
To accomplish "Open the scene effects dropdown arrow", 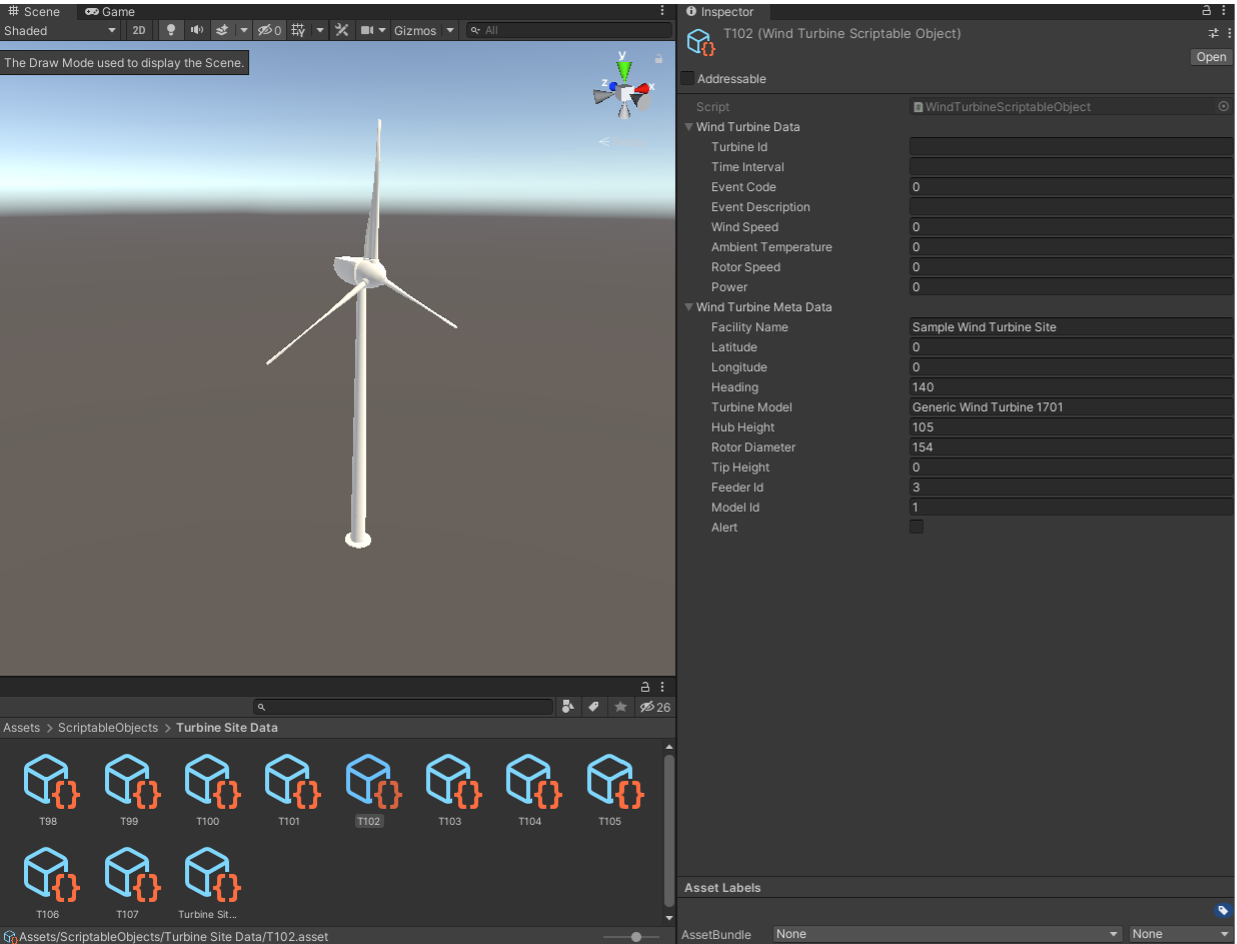I will [244, 30].
